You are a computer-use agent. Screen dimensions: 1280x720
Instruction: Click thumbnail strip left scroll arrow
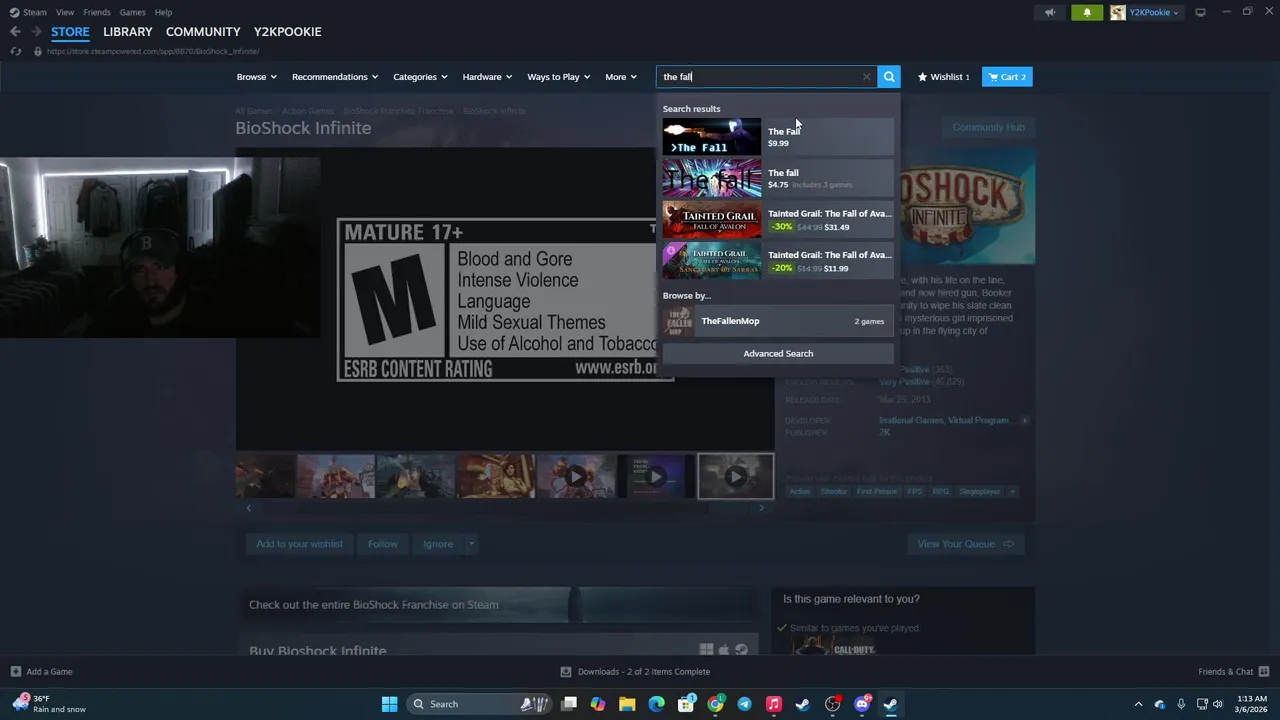[249, 508]
